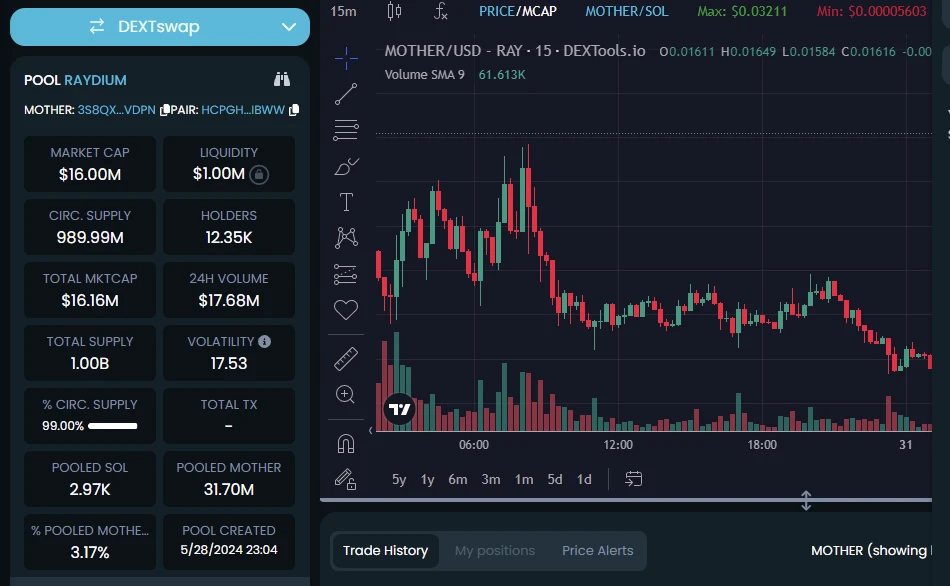Collapse the drawing toolbar arrow
This screenshot has height=586, width=950.
(370, 430)
